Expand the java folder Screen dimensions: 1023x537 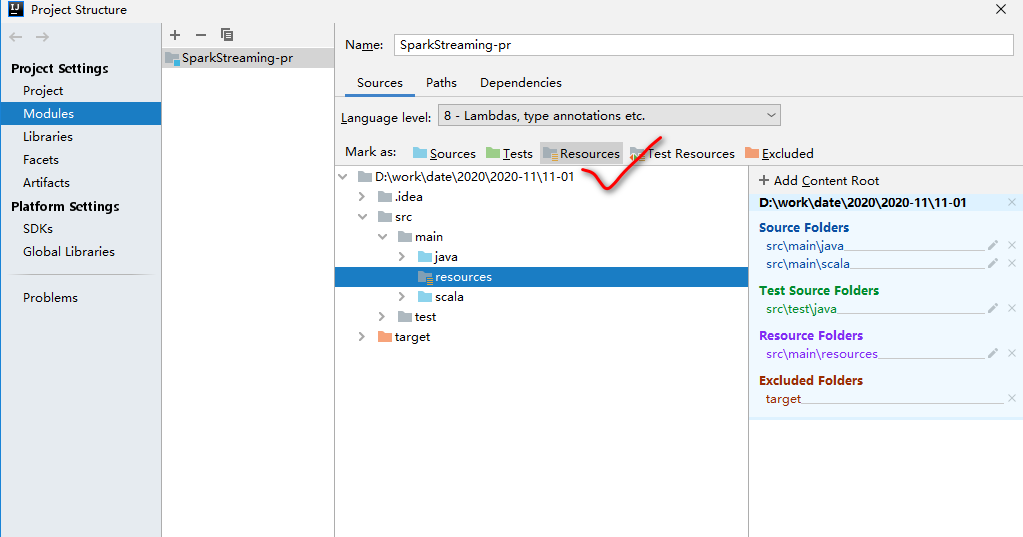[402, 257]
